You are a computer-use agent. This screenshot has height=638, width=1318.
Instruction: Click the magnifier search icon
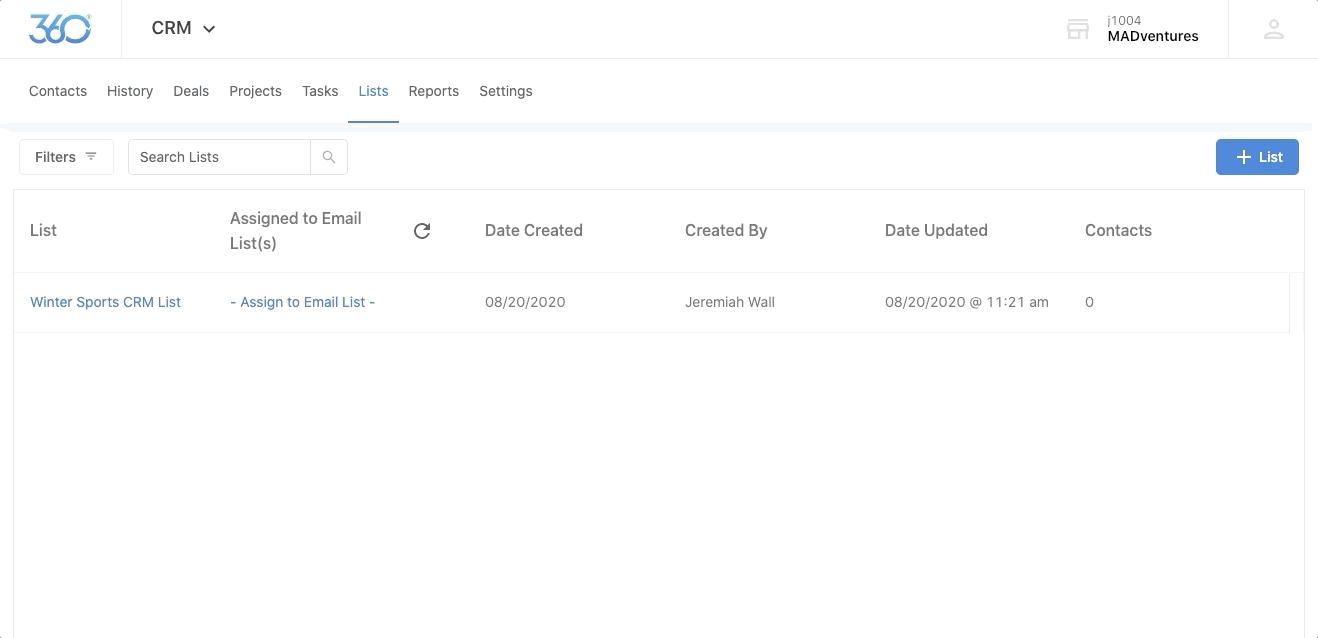(x=329, y=157)
